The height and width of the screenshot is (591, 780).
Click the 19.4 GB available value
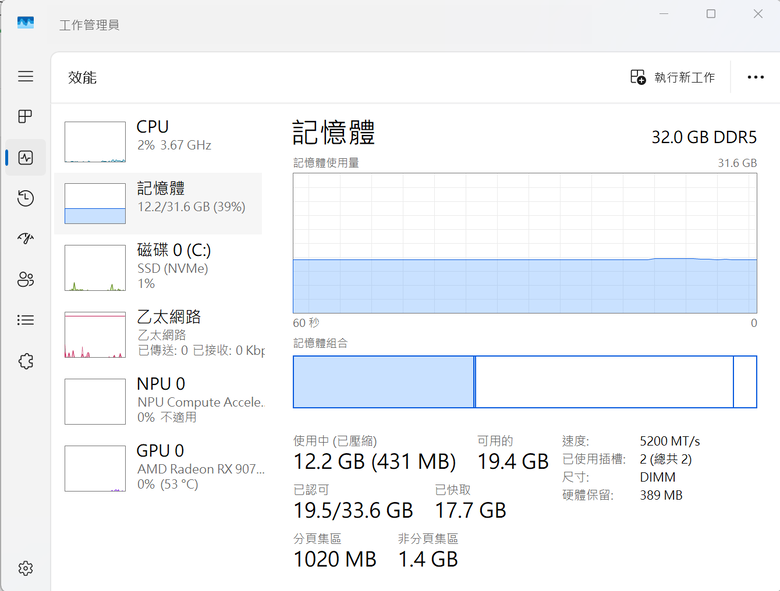pyautogui.click(x=513, y=462)
